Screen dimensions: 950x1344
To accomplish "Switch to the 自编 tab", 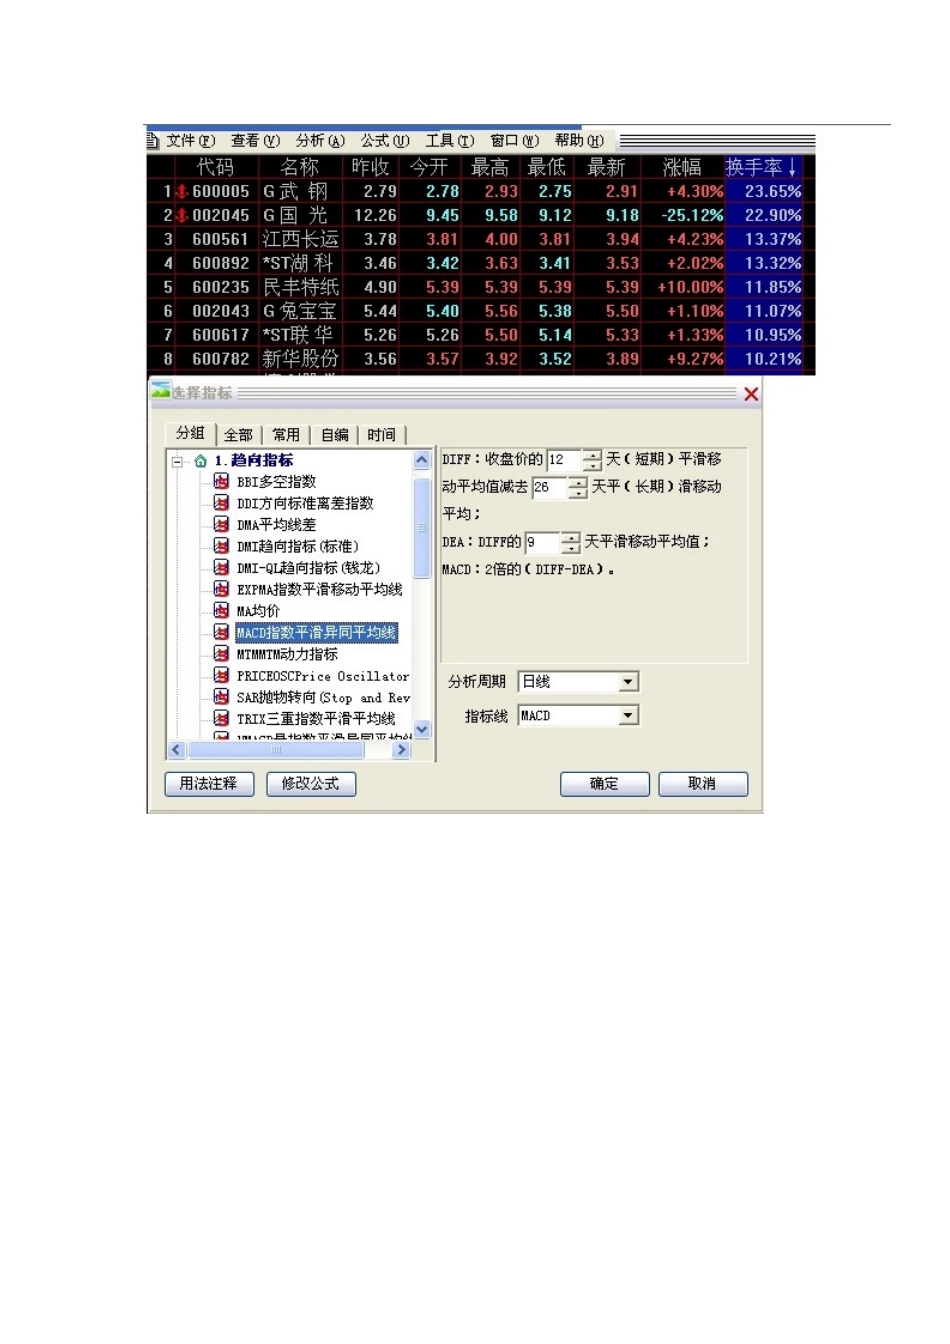I will [x=335, y=435].
